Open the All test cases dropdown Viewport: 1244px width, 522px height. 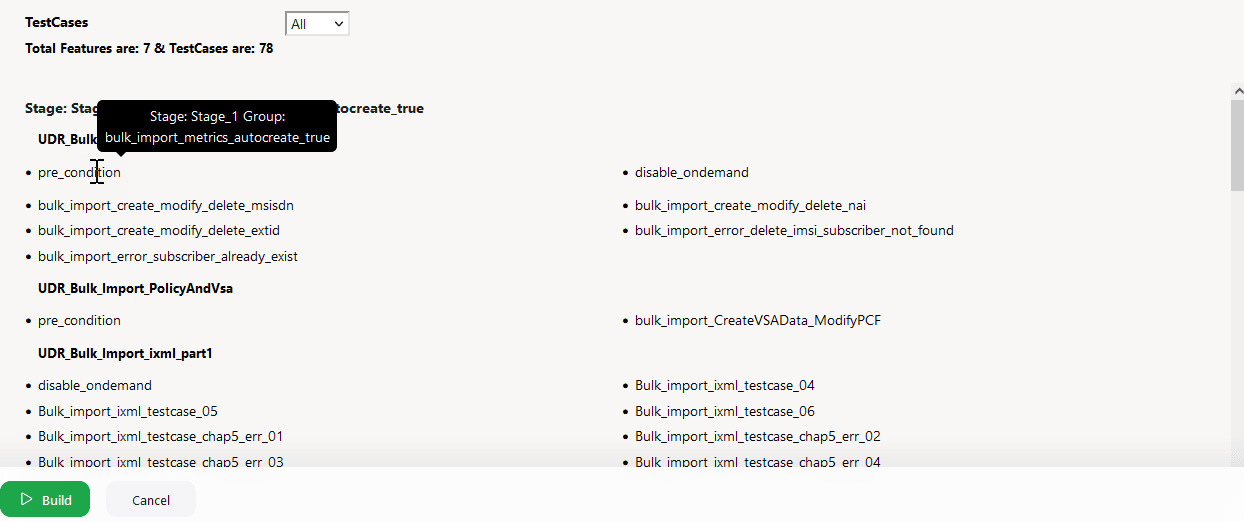click(x=317, y=24)
